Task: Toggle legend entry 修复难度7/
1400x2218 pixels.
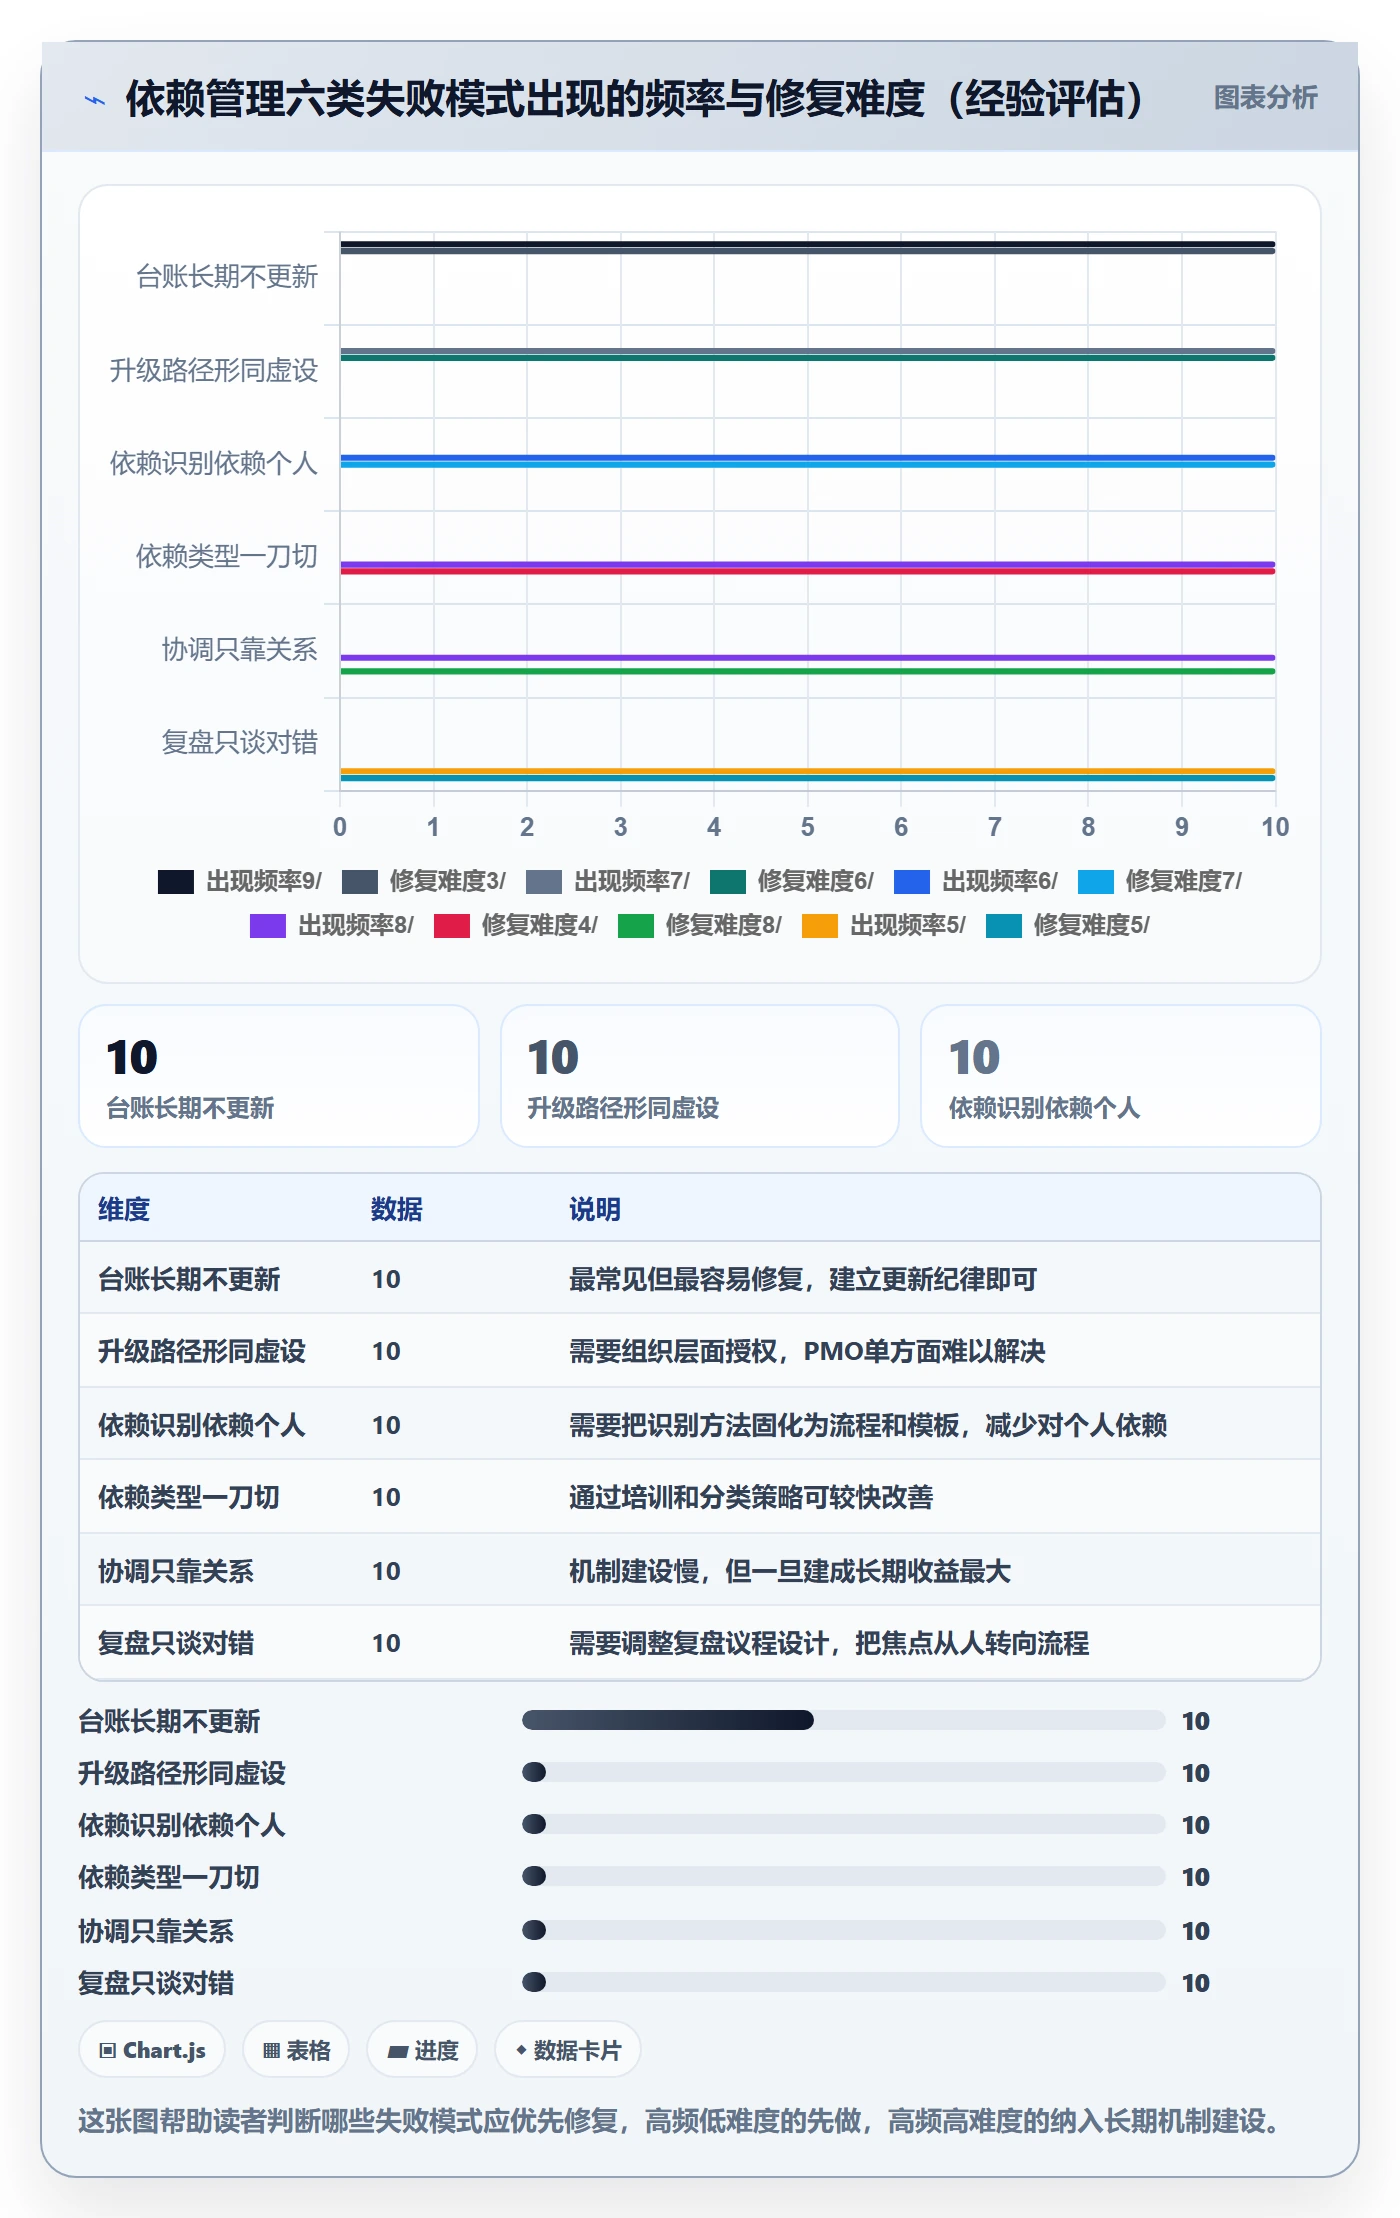Action: pos(1159,881)
